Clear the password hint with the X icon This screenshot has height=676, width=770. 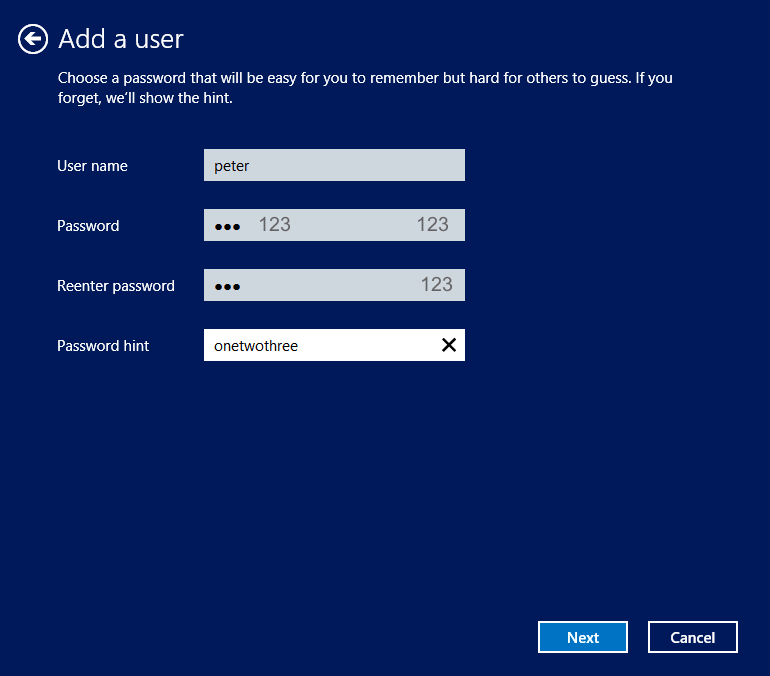(449, 345)
